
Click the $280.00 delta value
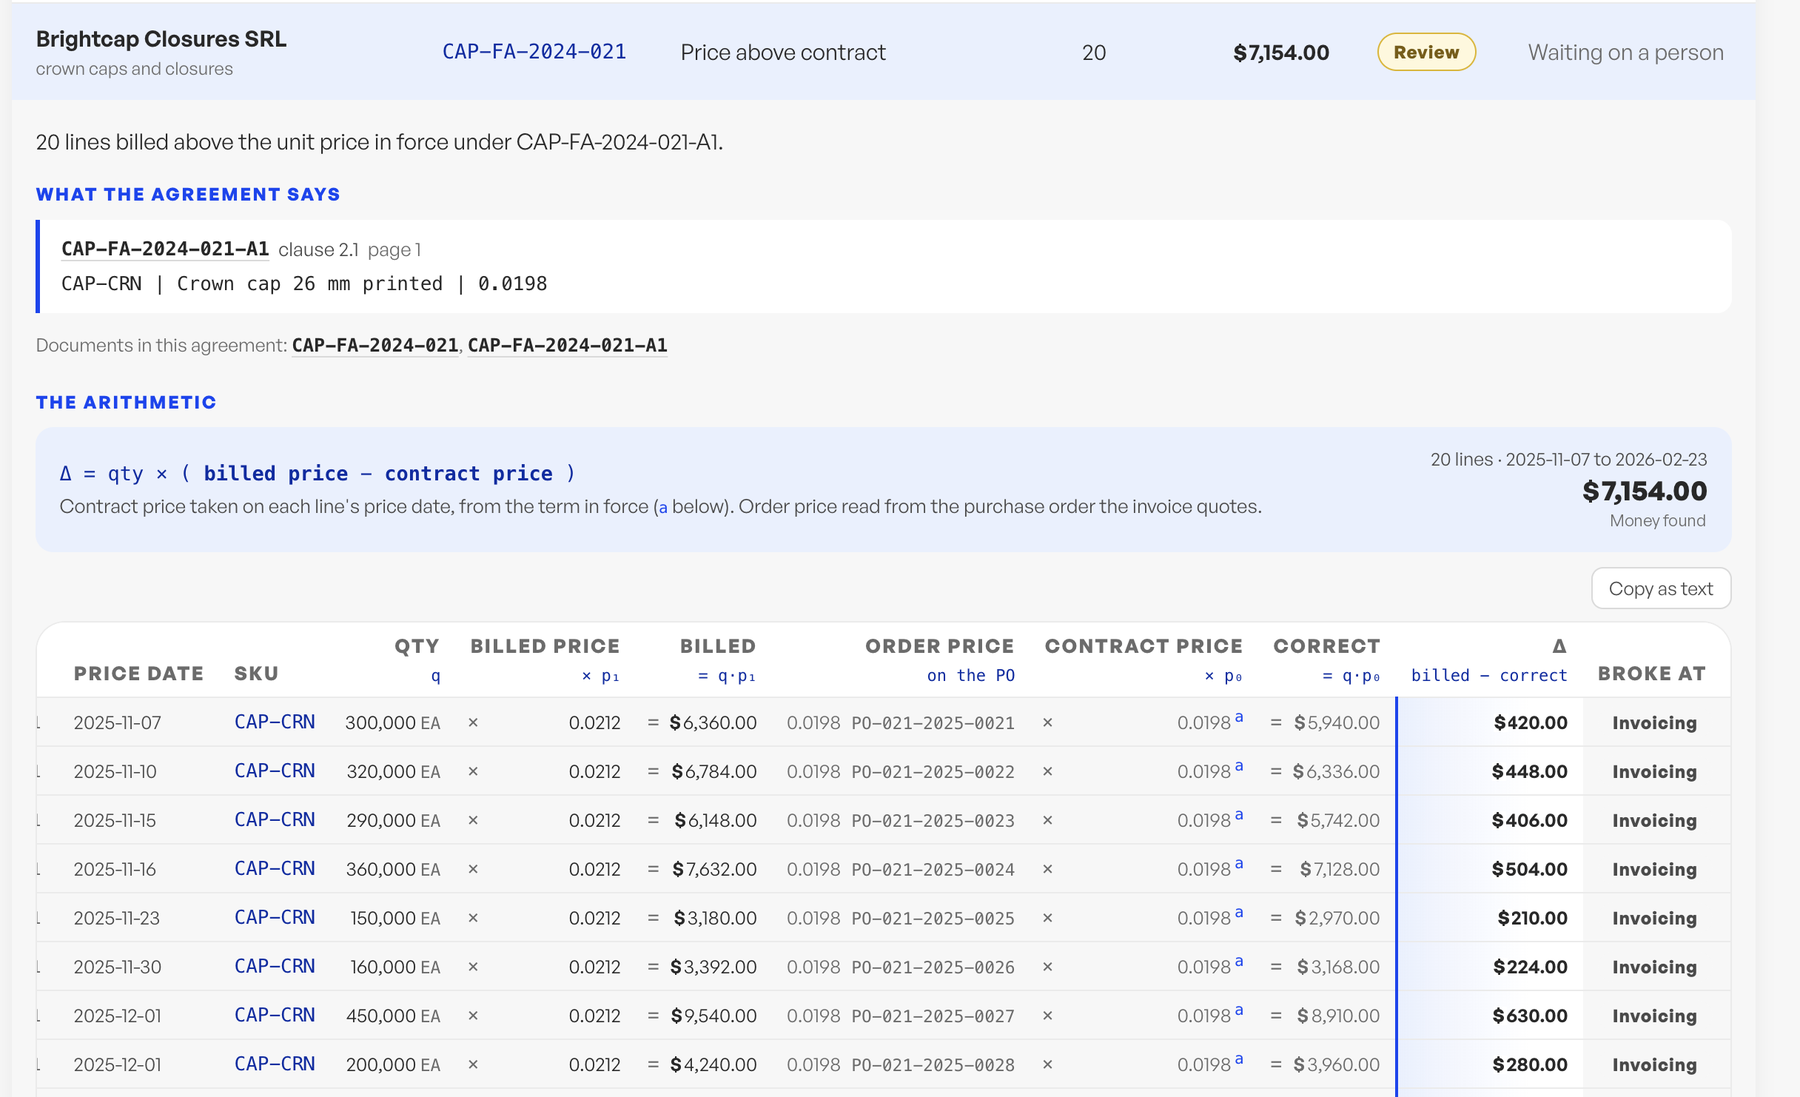tap(1530, 1065)
